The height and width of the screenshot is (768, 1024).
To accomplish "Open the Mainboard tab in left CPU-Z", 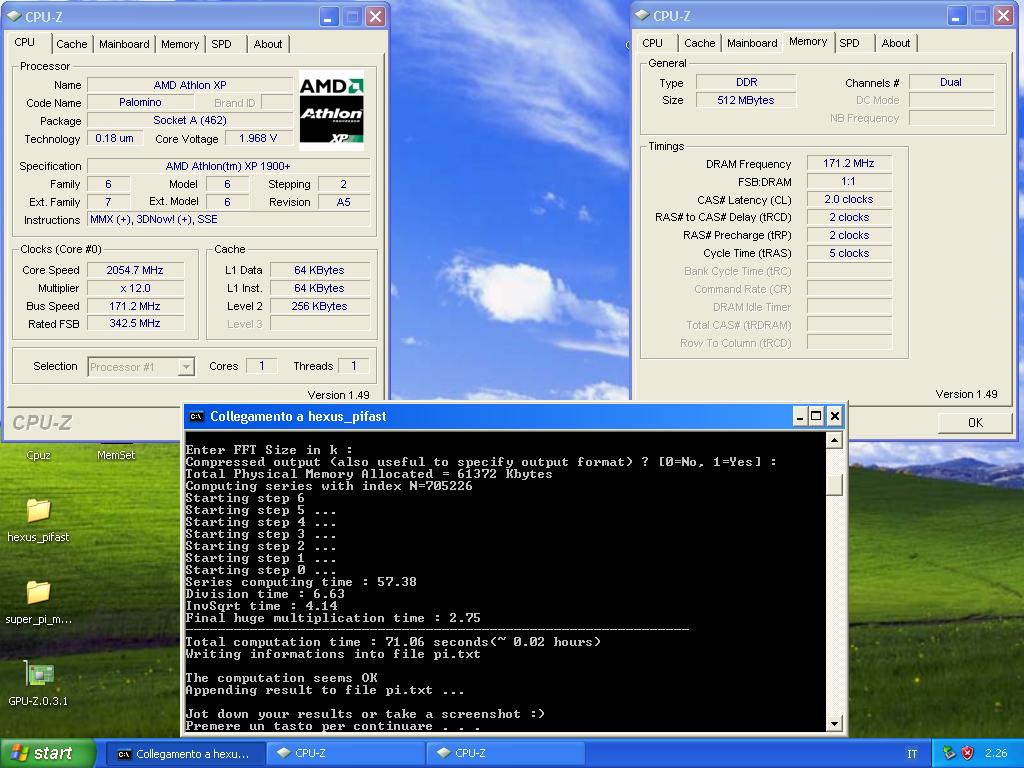I will click(124, 44).
